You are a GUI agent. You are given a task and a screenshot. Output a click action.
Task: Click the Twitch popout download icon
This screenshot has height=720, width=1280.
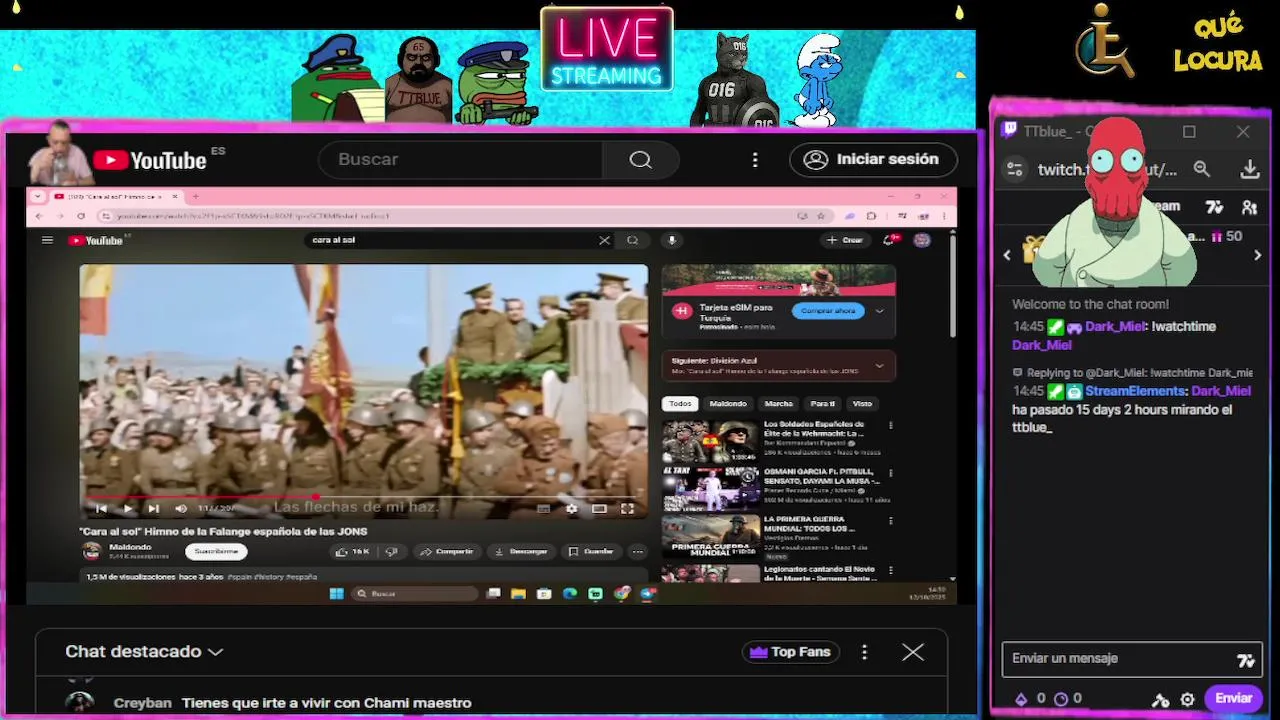coord(1250,170)
